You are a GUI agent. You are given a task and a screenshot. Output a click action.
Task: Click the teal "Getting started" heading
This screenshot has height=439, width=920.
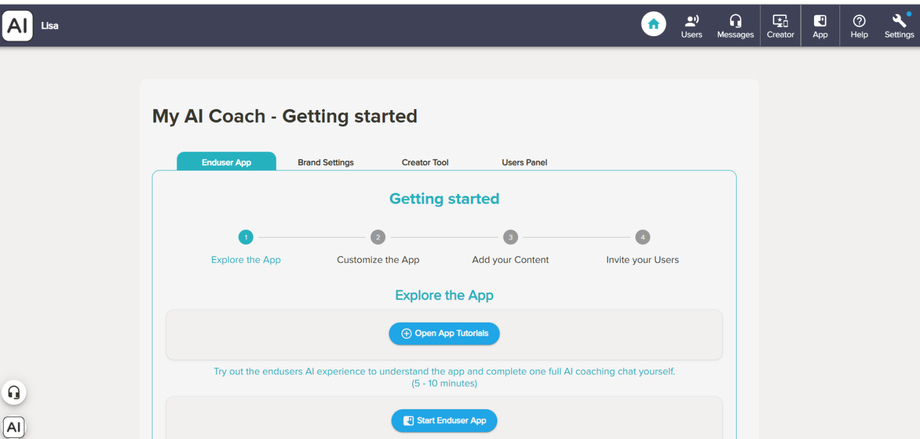[x=444, y=199]
